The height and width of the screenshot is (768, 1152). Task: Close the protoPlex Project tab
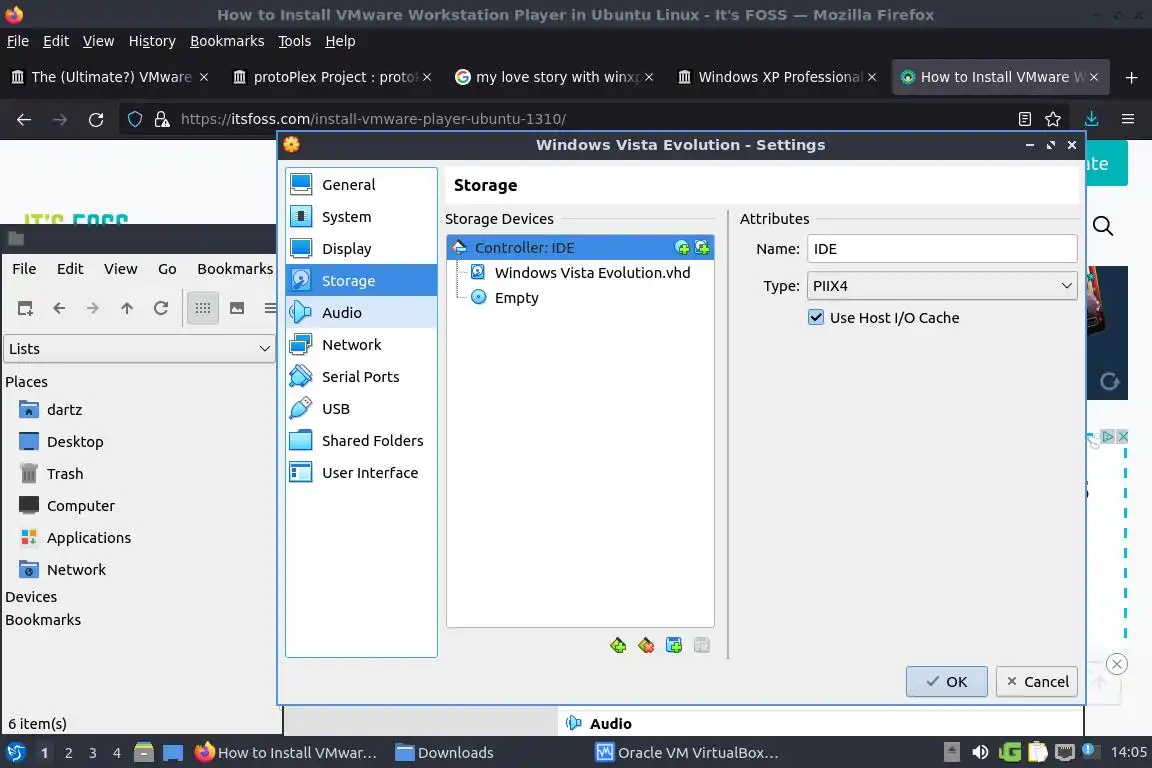pyautogui.click(x=427, y=77)
